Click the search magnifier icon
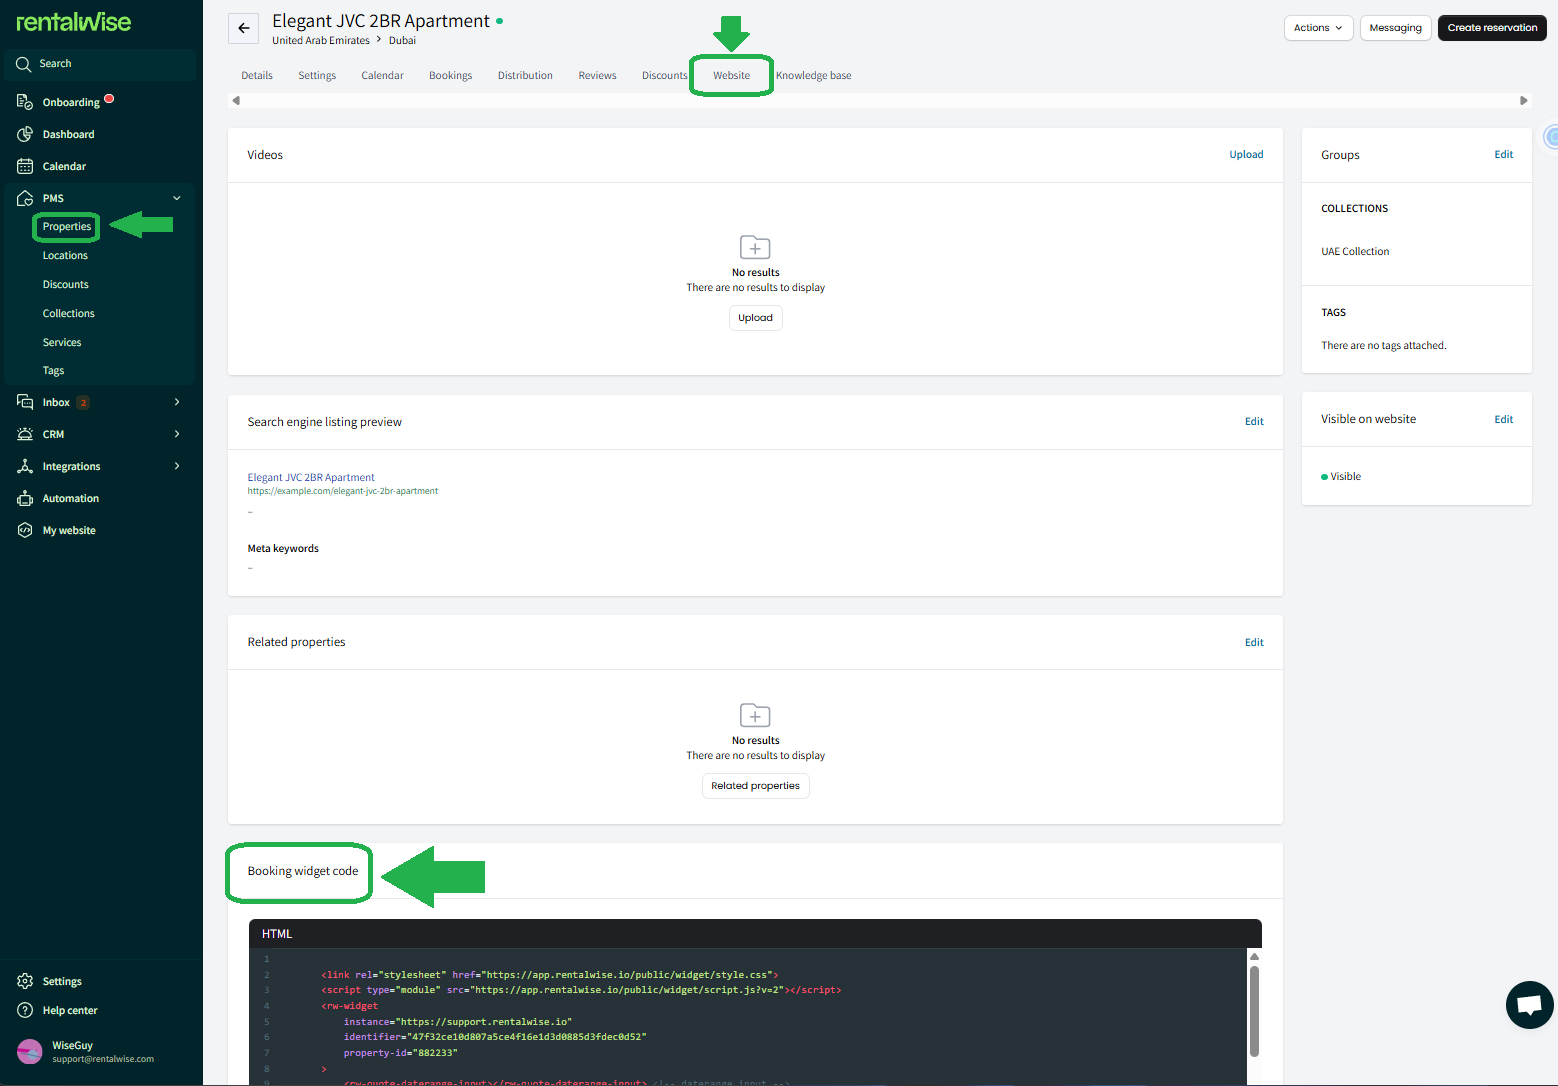The width and height of the screenshot is (1558, 1086). 24,64
